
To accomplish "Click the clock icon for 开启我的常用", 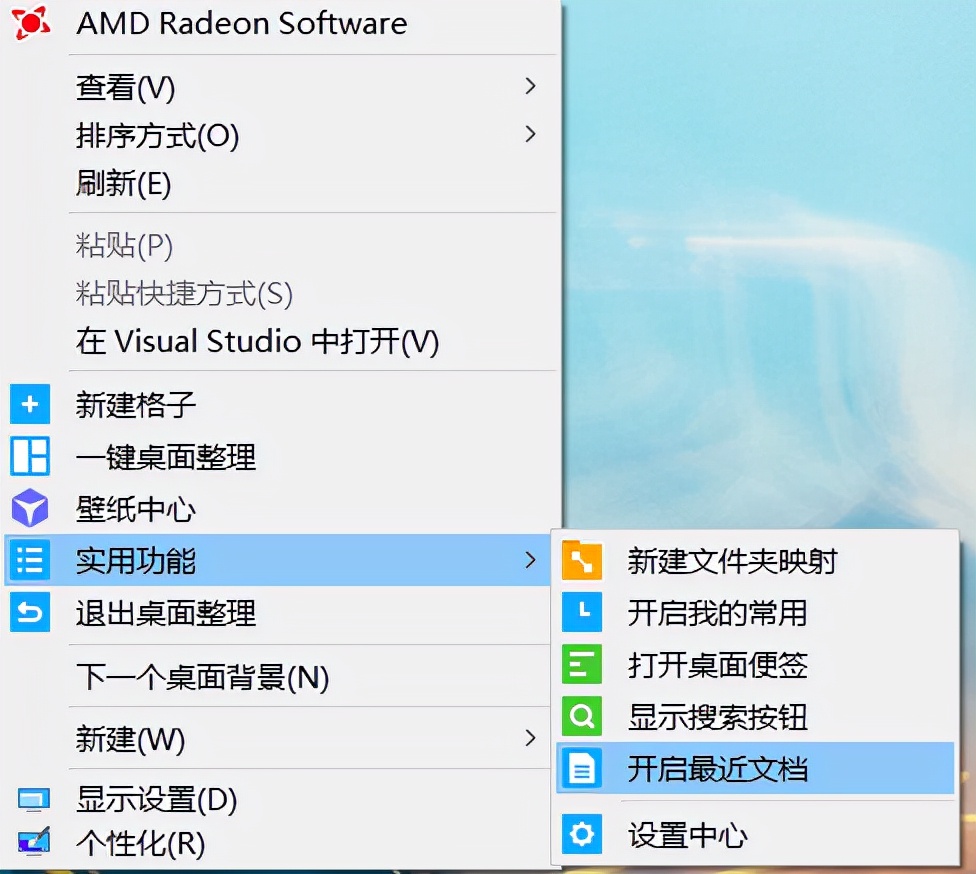I will [x=582, y=612].
